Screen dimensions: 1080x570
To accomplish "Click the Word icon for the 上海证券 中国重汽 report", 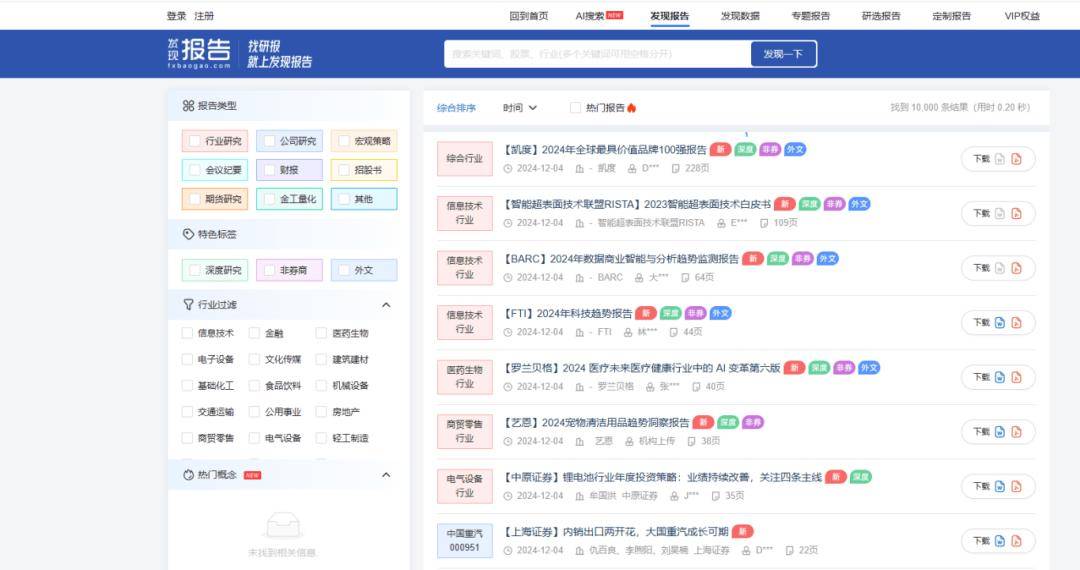I will [999, 541].
